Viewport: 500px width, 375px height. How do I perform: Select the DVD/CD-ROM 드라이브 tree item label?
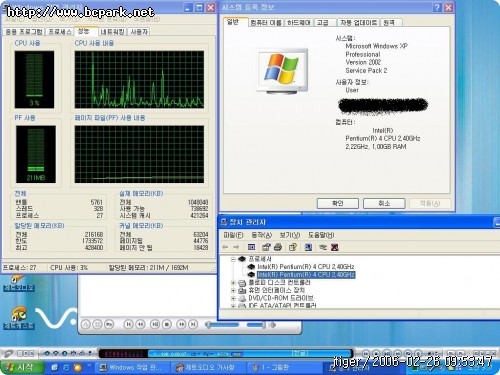click(281, 298)
